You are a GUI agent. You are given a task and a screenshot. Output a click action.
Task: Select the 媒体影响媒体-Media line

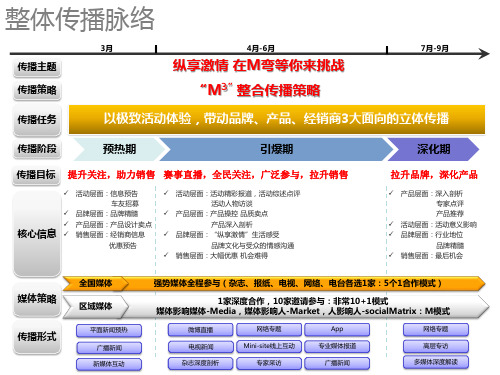303,311
